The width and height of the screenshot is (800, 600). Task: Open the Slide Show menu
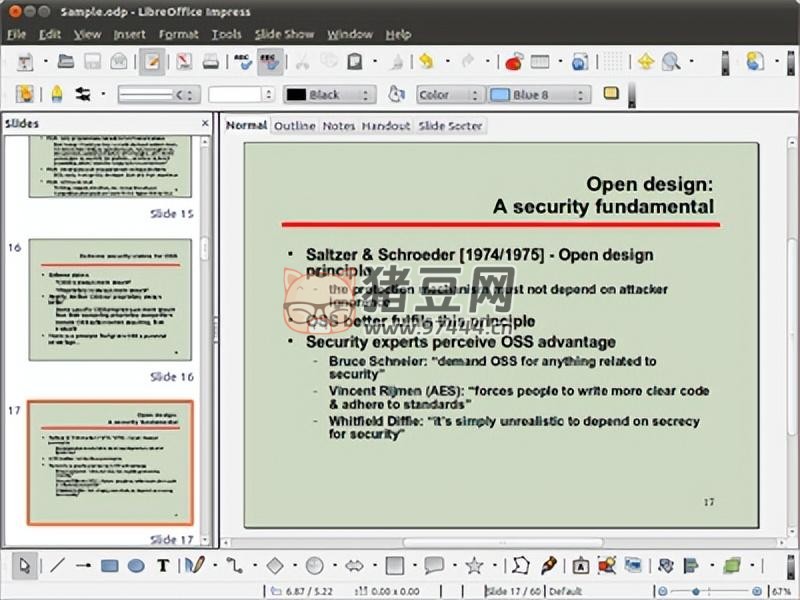pyautogui.click(x=284, y=34)
